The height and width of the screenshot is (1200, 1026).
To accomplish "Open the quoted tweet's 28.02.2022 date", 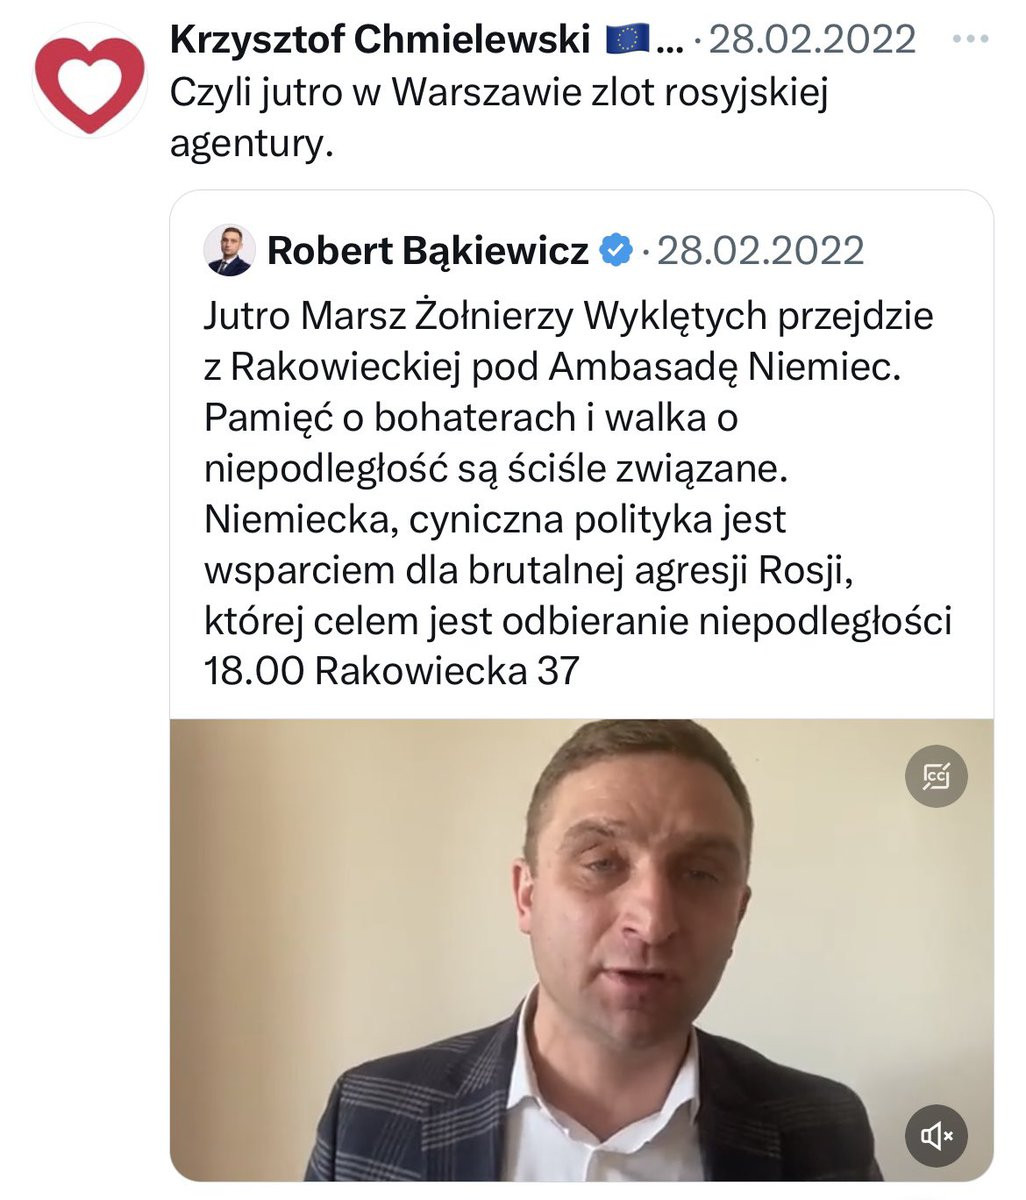I will pos(761,250).
